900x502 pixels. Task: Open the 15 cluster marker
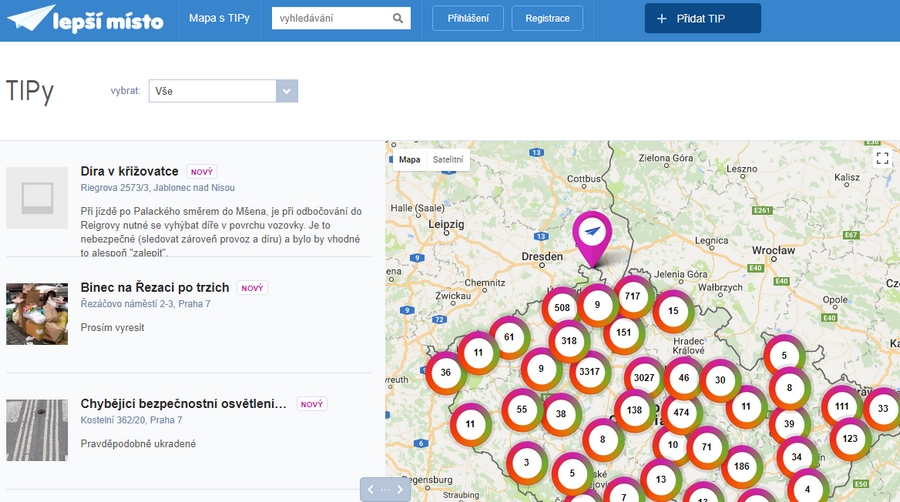pyautogui.click(x=673, y=311)
